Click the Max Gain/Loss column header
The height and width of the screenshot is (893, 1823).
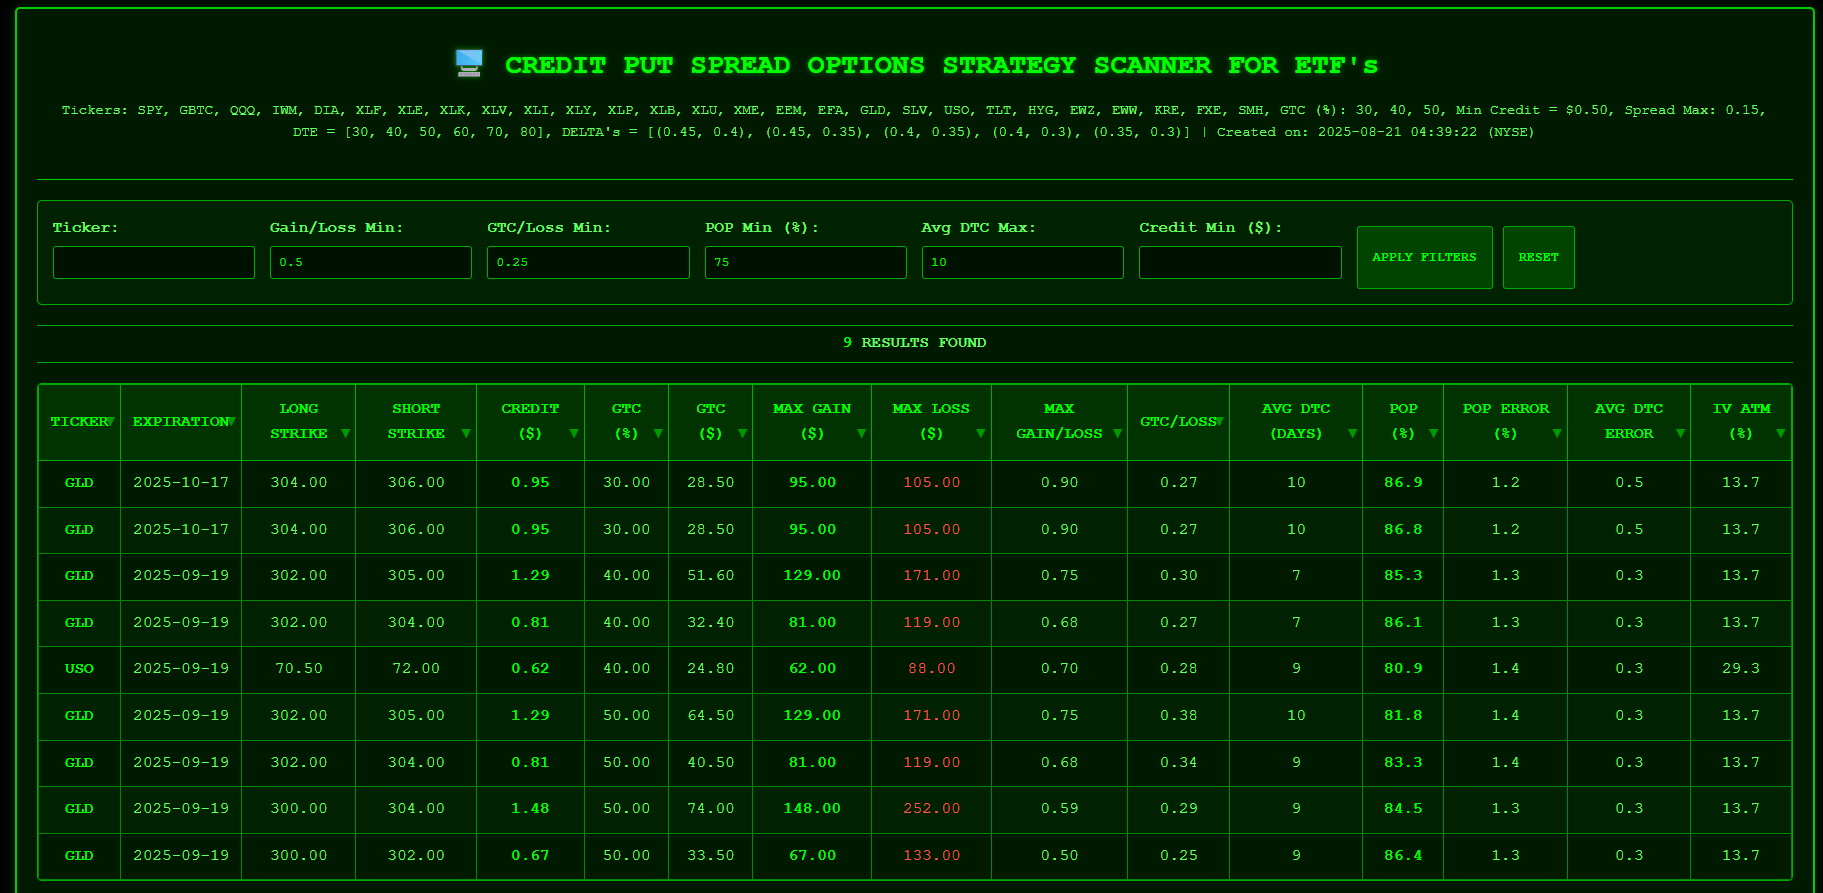pos(1059,422)
